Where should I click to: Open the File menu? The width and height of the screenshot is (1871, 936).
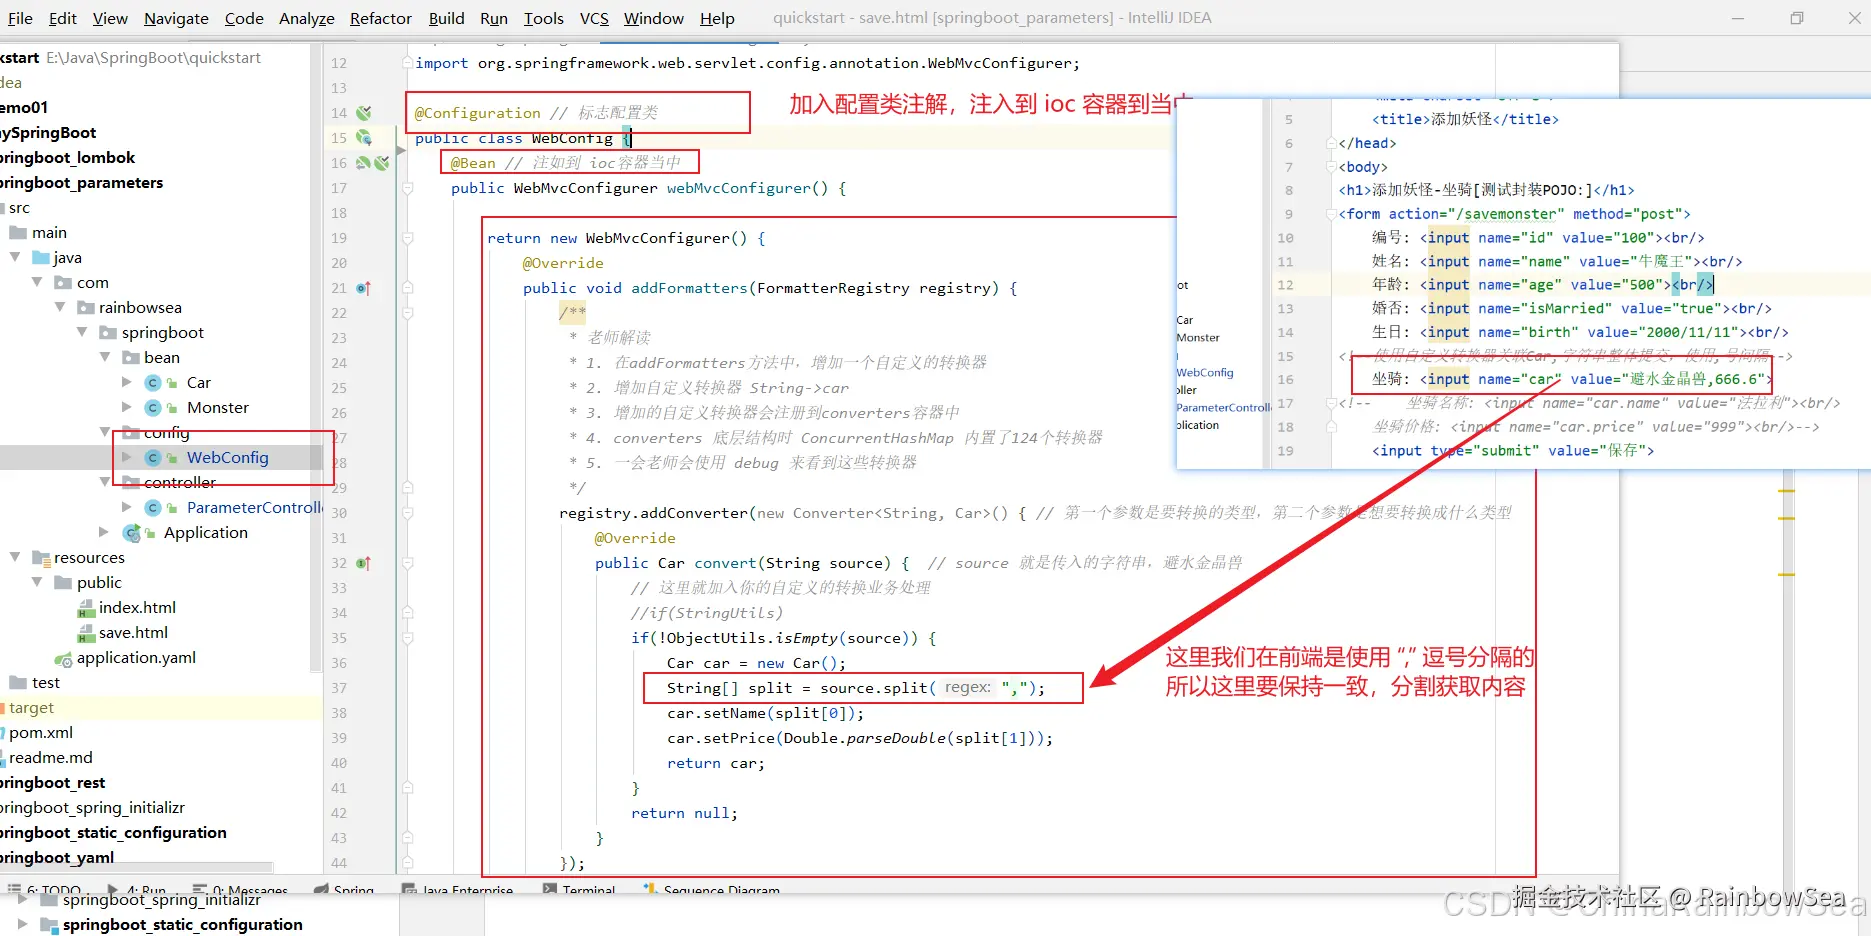tap(20, 18)
